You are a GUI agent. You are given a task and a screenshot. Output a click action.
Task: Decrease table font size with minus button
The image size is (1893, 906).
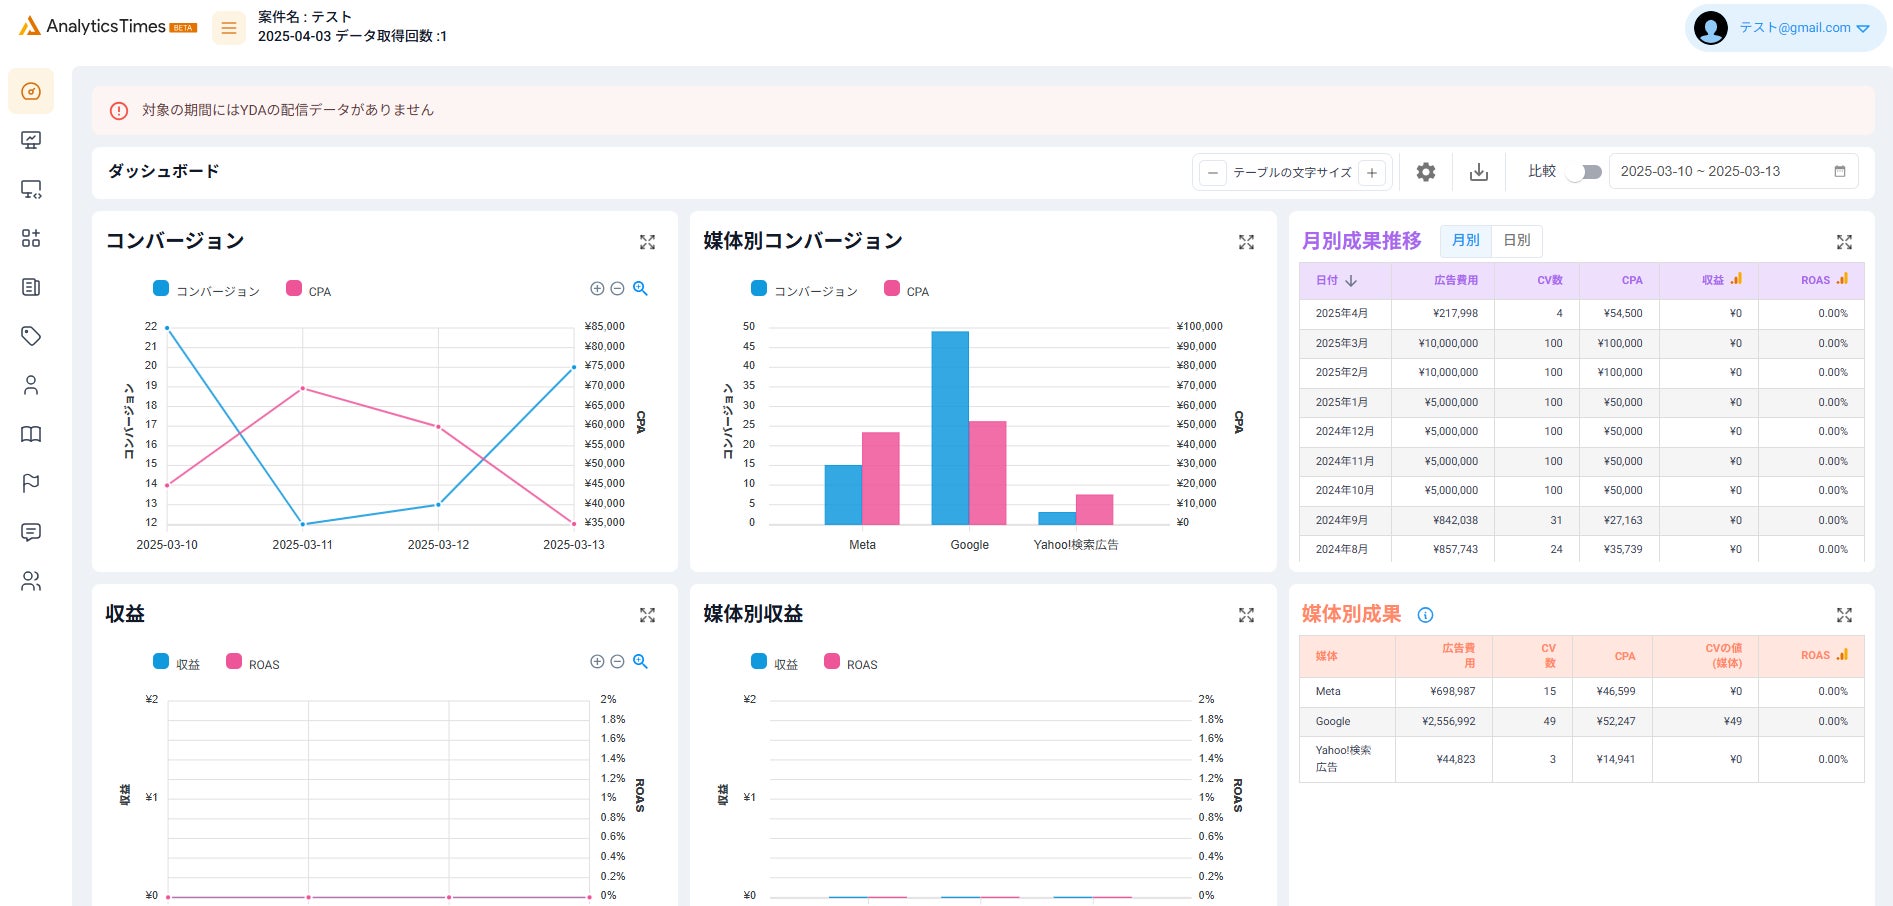pyautogui.click(x=1213, y=173)
